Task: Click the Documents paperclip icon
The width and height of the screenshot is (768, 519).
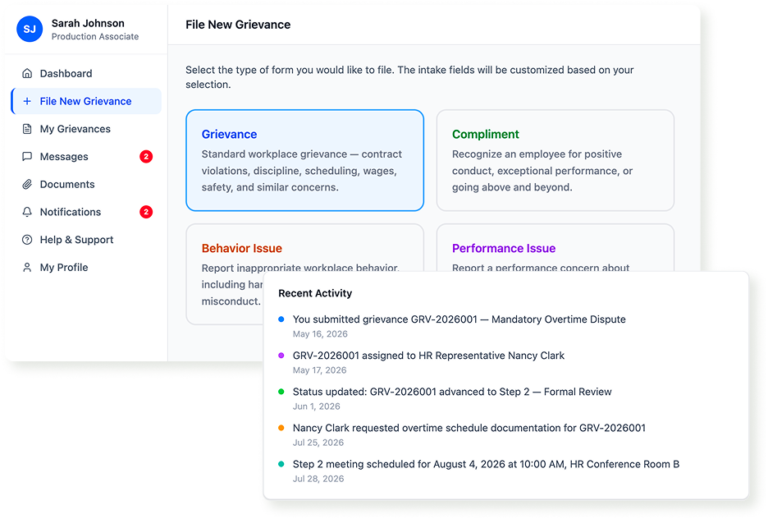Action: pos(27,185)
